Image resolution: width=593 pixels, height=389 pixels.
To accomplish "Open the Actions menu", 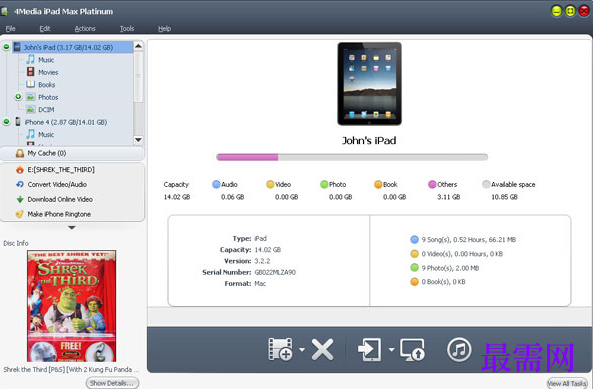I will pos(85,28).
